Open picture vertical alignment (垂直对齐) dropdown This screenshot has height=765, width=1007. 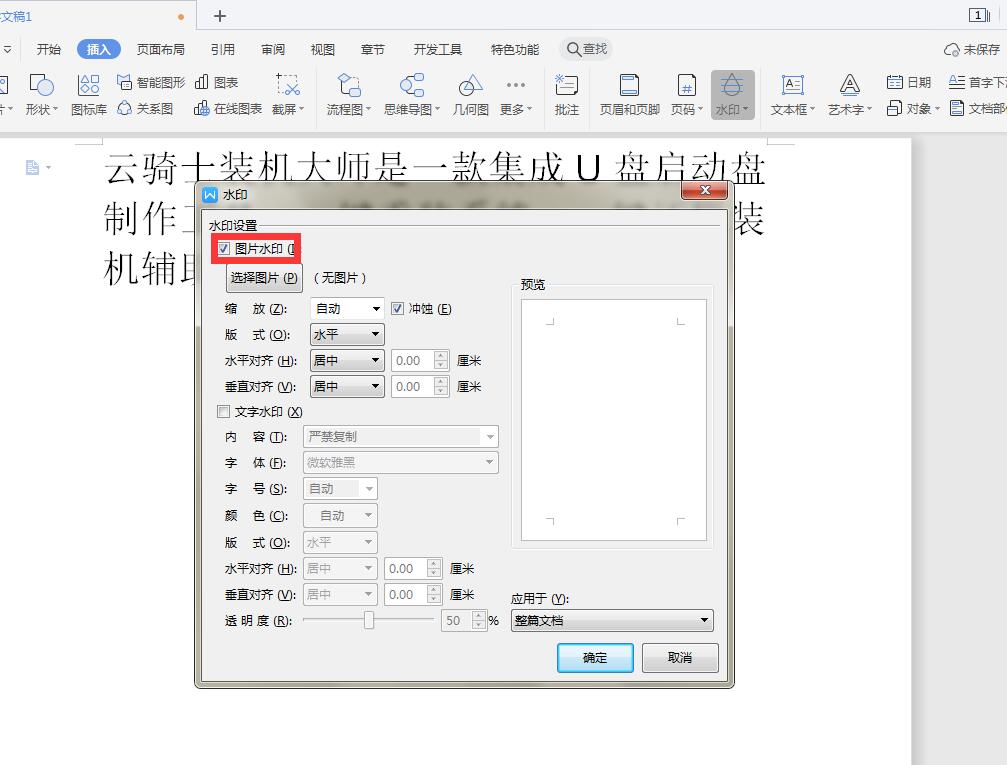[347, 387]
